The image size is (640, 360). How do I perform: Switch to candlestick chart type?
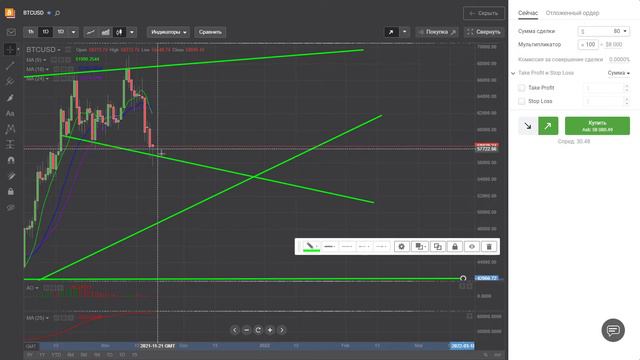coord(119,32)
